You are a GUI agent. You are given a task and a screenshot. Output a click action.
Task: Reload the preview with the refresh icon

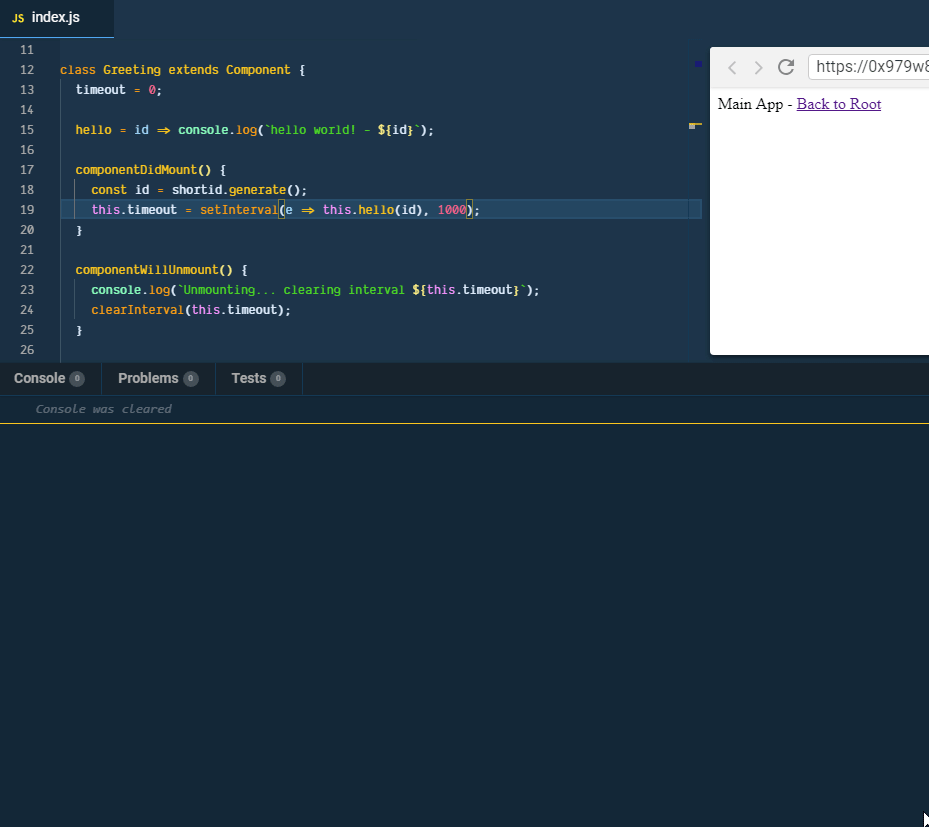pyautogui.click(x=786, y=67)
